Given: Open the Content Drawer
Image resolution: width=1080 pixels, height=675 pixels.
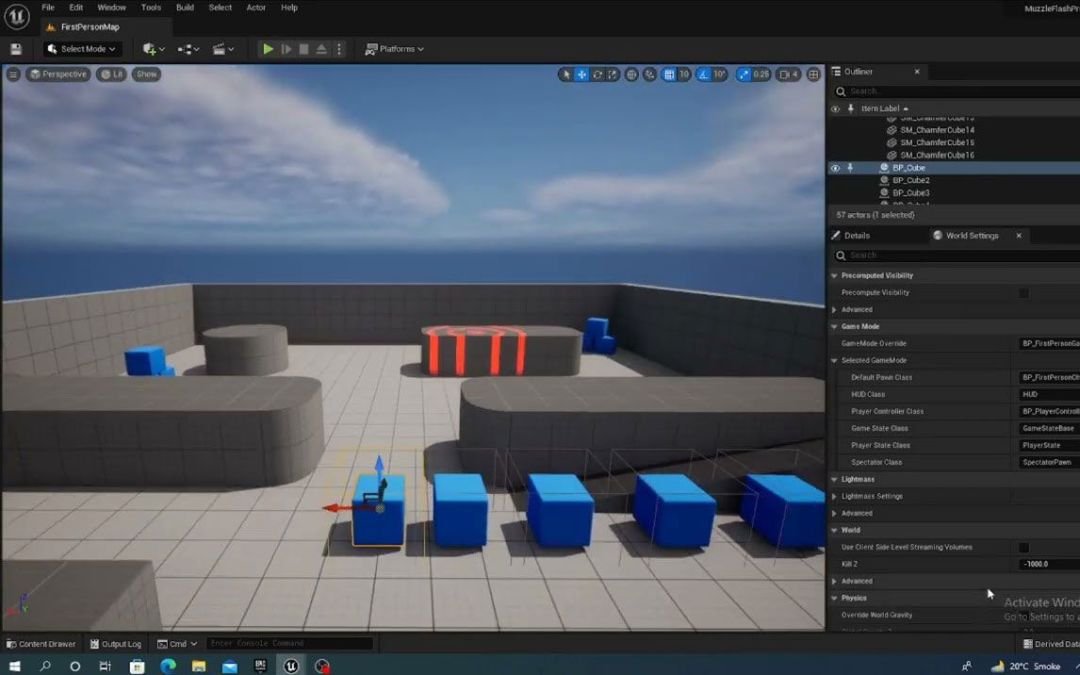Looking at the screenshot, I should [41, 644].
